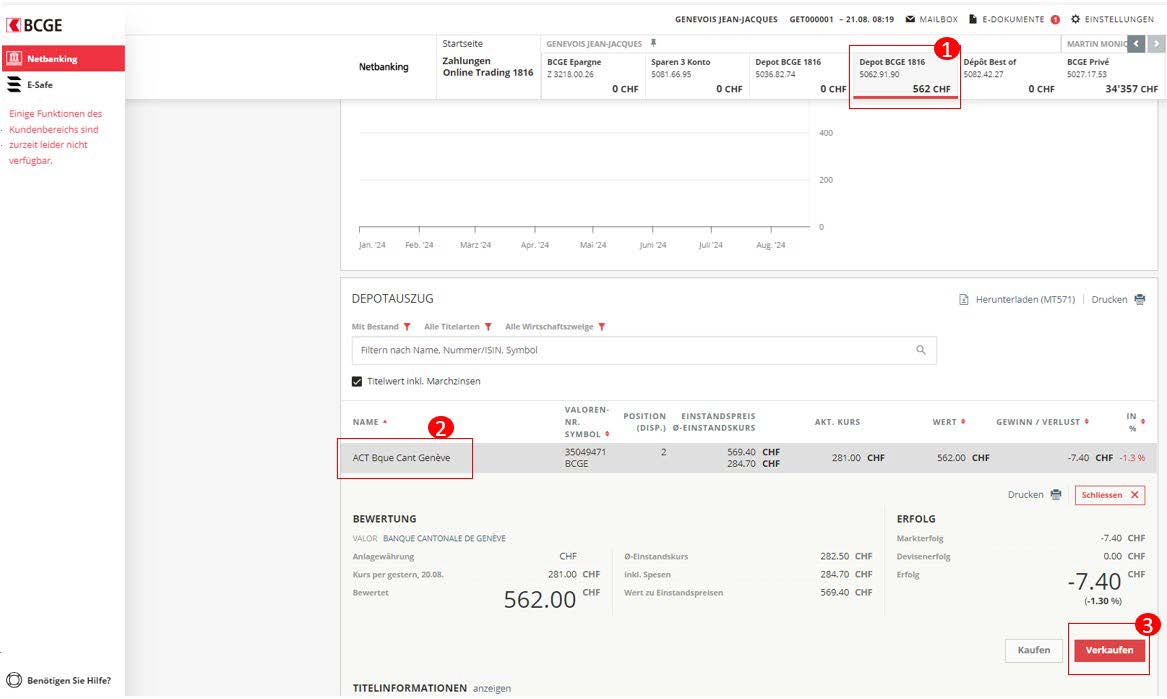This screenshot has height=699, width=1167.
Task: Click the BANQUE CANTONALE DE GENÈVE valor name
Action: (x=444, y=538)
